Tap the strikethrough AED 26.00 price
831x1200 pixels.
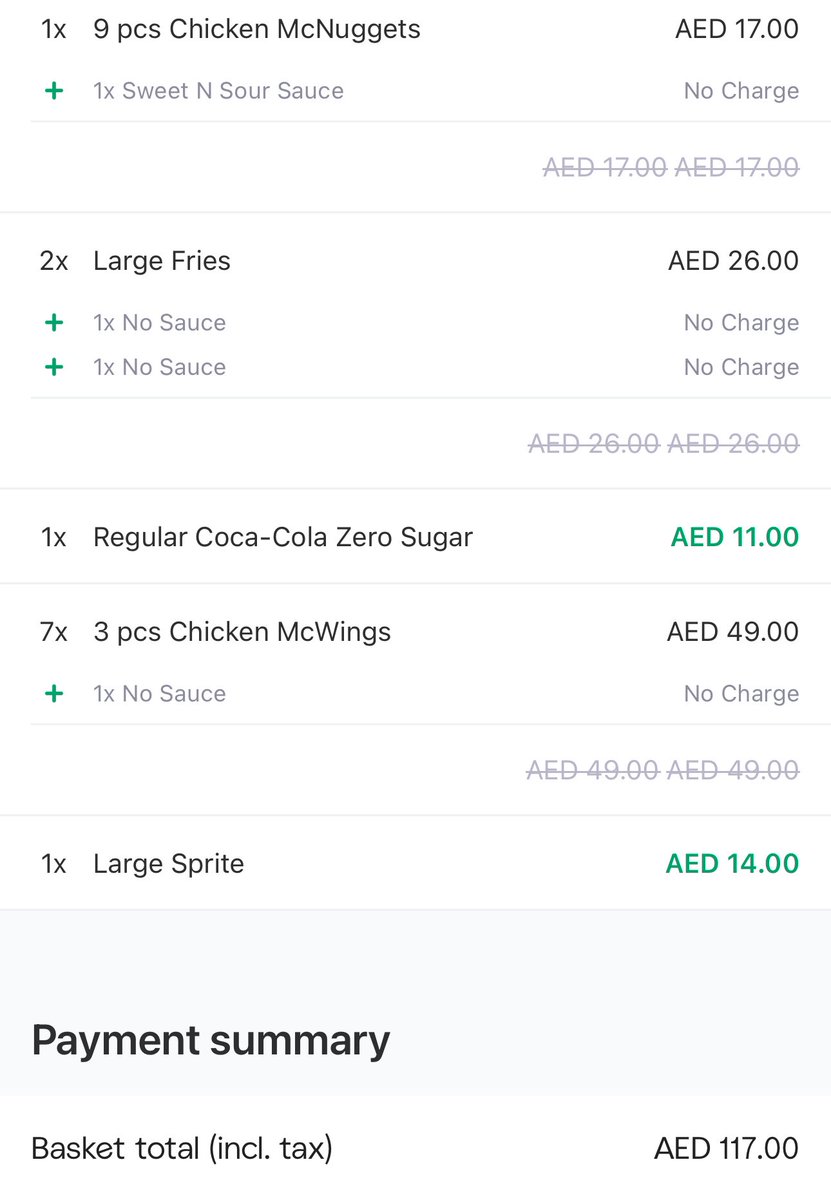664,443
